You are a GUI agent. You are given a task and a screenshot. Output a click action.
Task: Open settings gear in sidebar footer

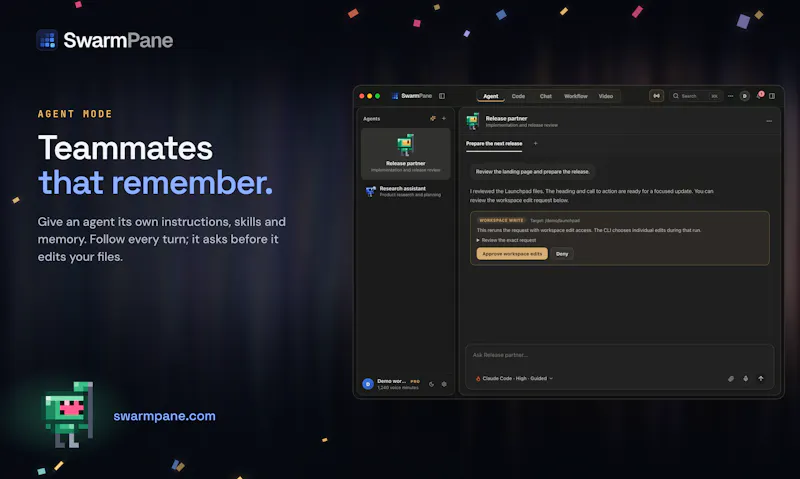click(444, 384)
